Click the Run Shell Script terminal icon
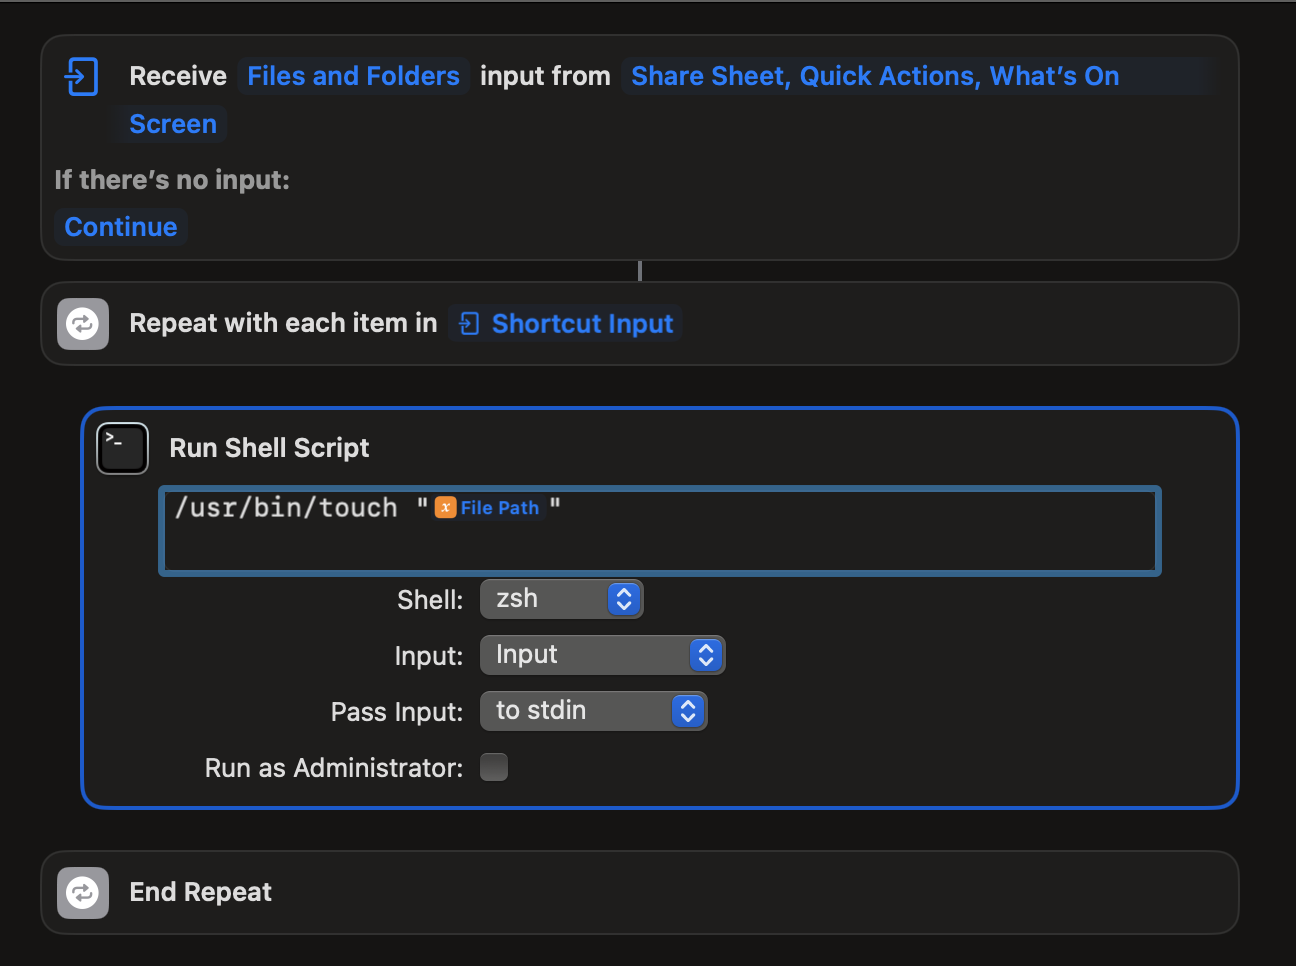Image resolution: width=1296 pixels, height=966 pixels. point(122,448)
